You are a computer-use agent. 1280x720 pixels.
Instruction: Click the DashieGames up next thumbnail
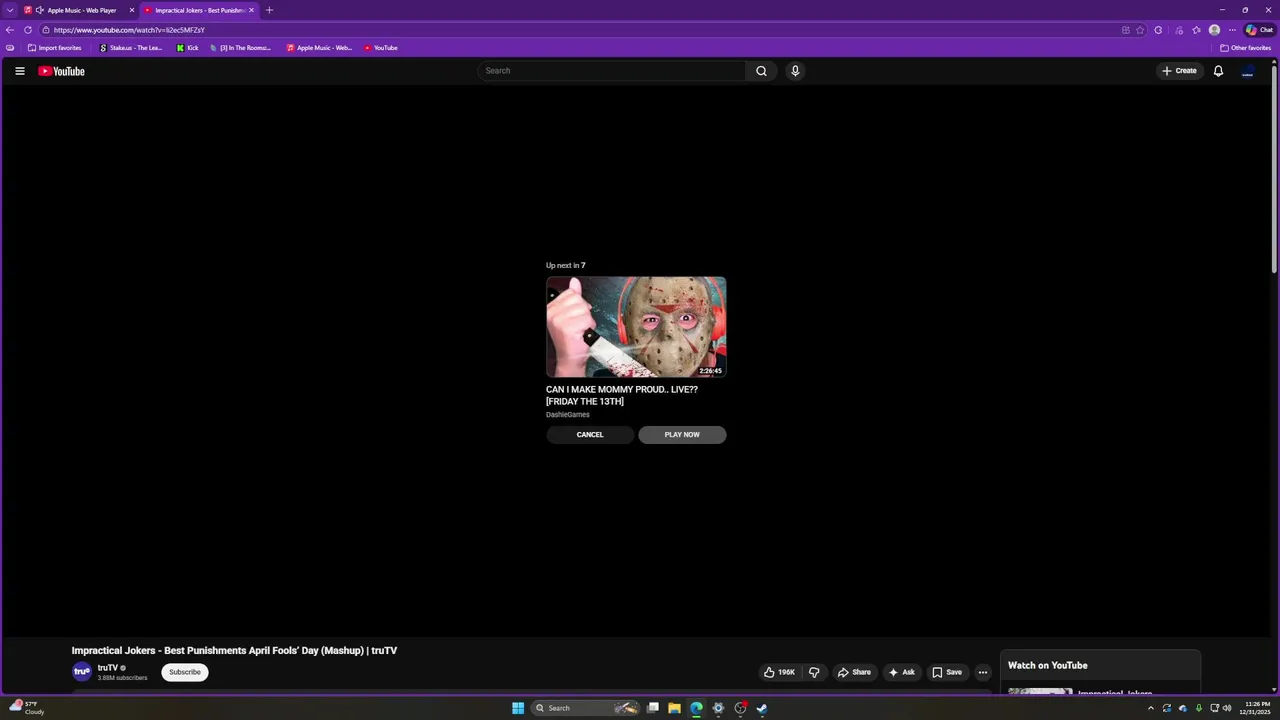pos(636,327)
